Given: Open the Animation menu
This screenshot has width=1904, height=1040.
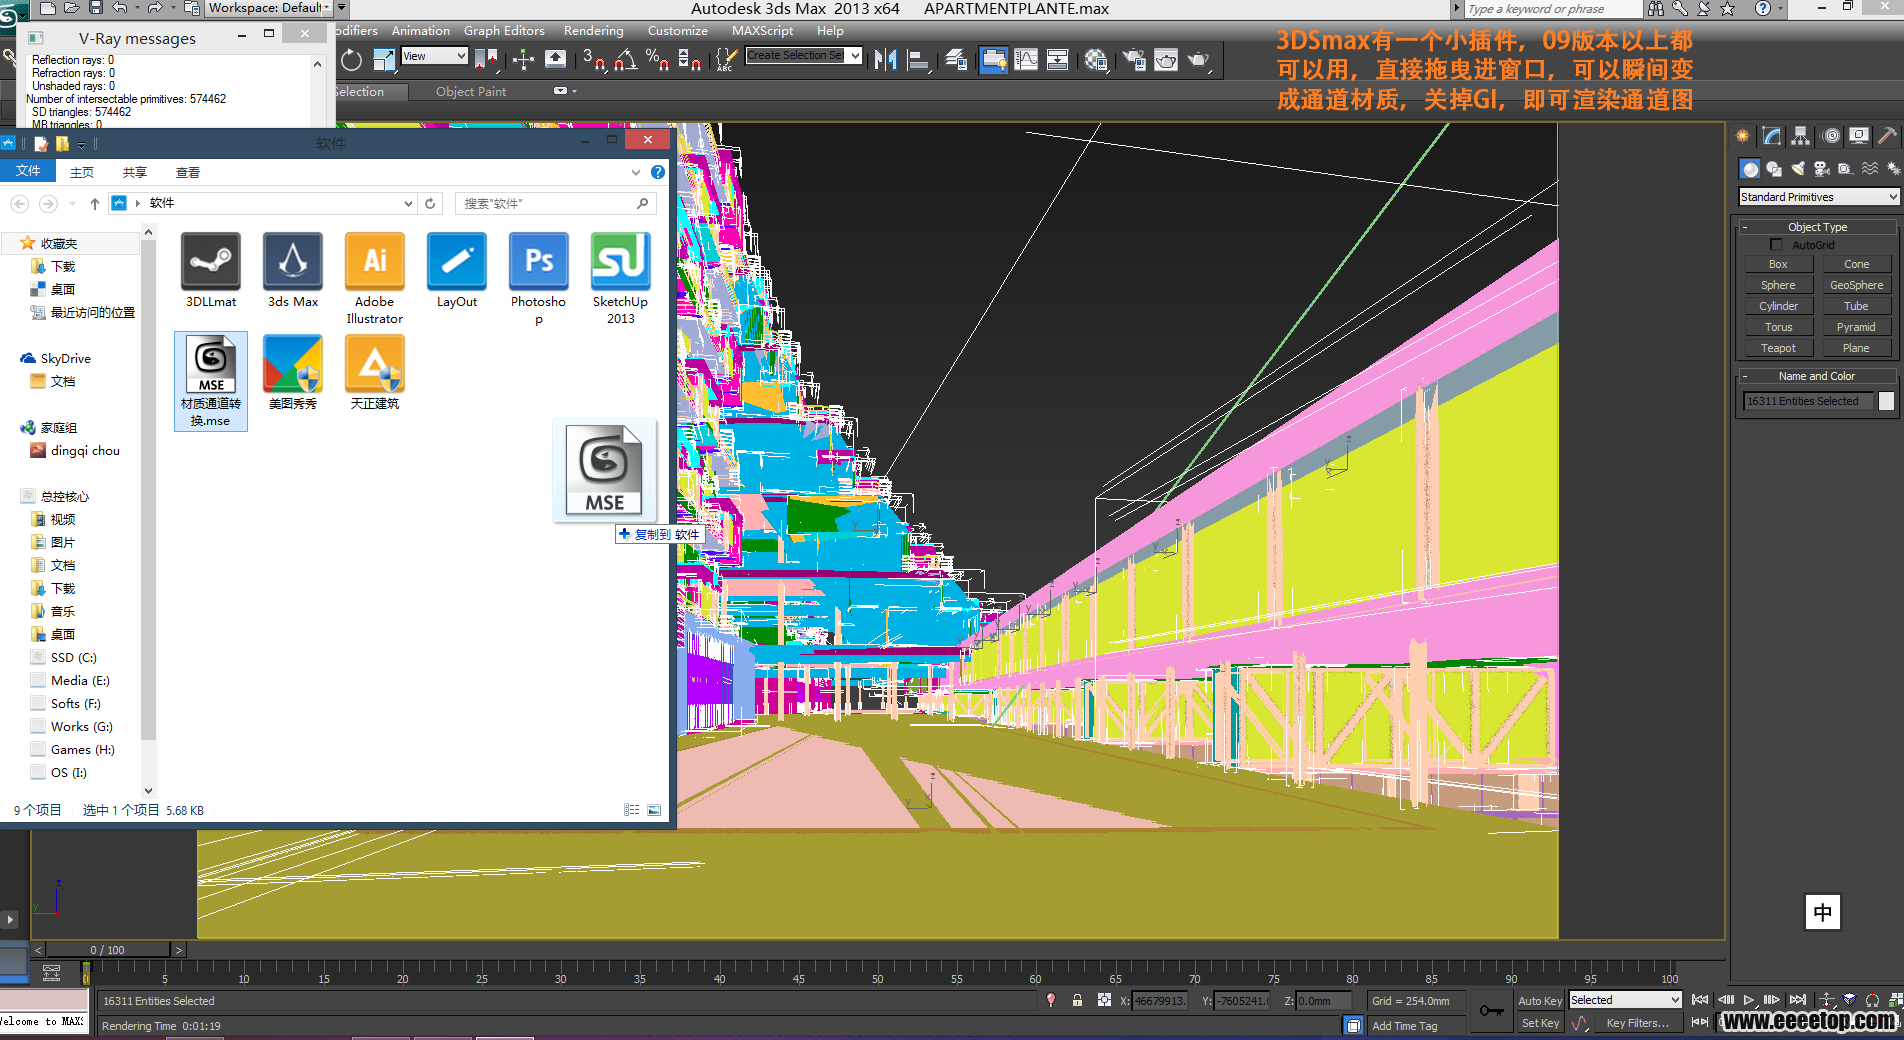Looking at the screenshot, I should click(420, 31).
